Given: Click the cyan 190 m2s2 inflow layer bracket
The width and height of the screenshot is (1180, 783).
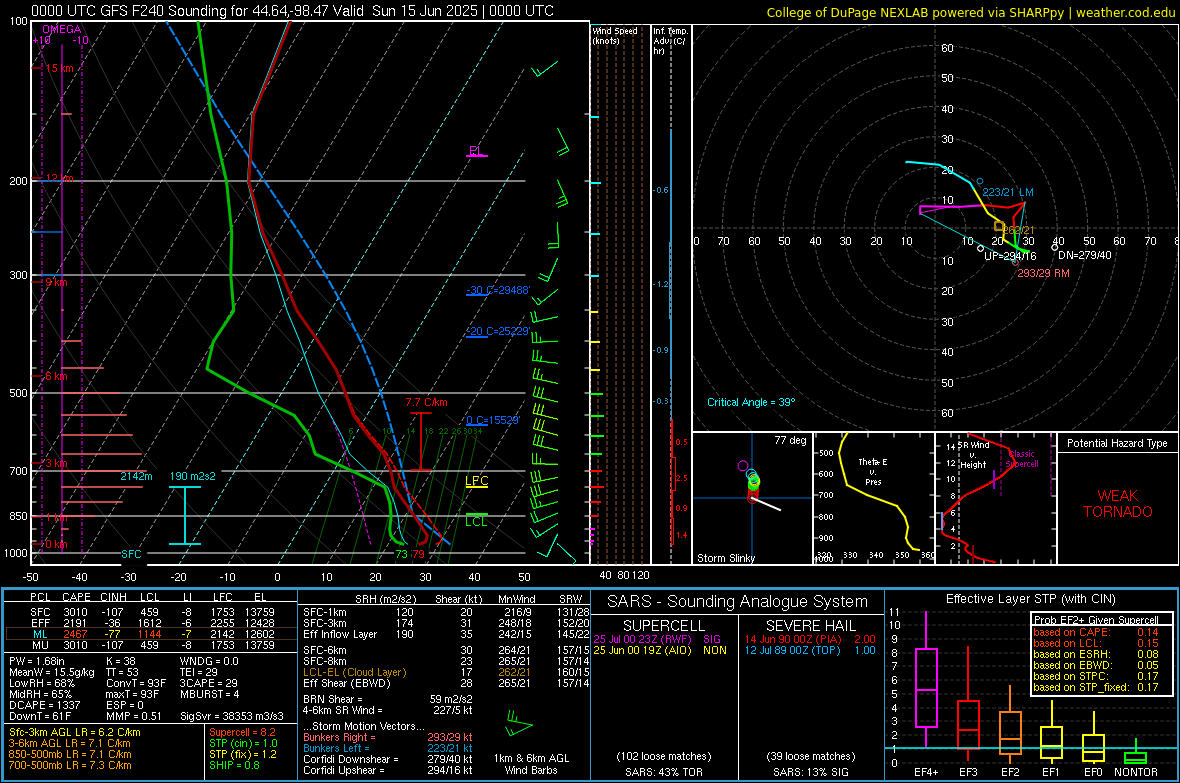Looking at the screenshot, I should [x=184, y=516].
